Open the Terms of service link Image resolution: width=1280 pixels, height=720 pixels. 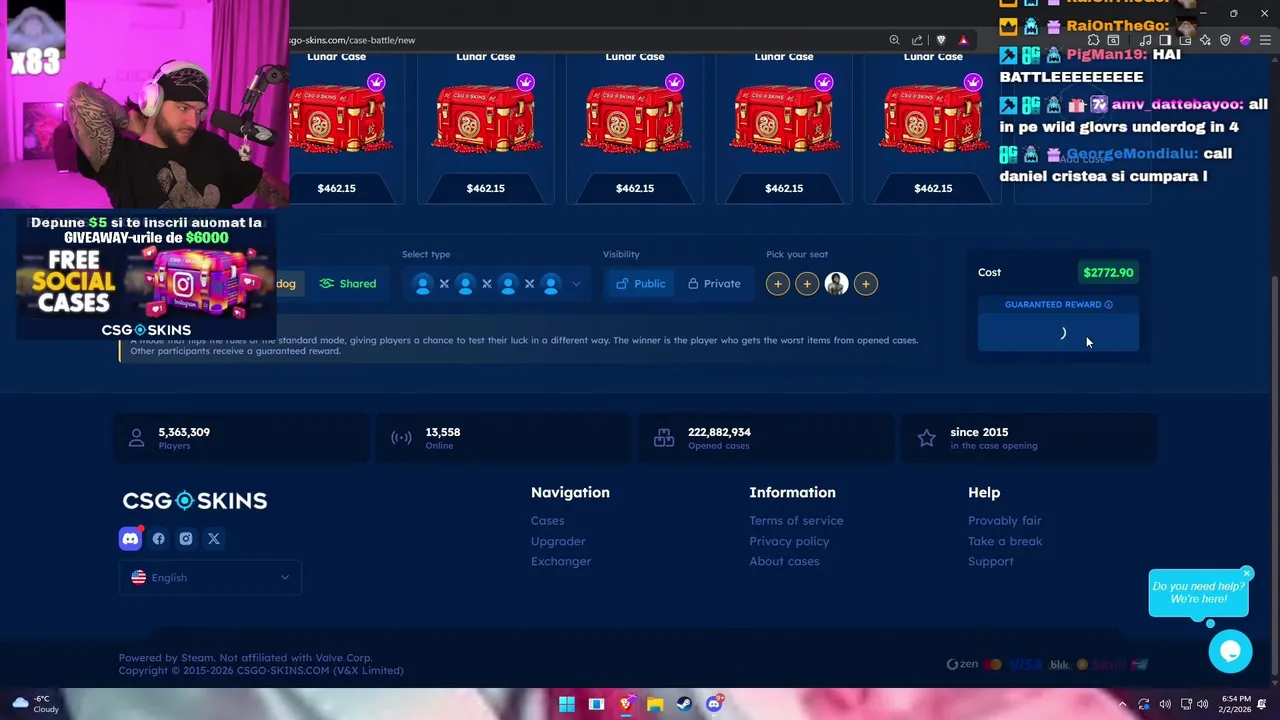[796, 520]
